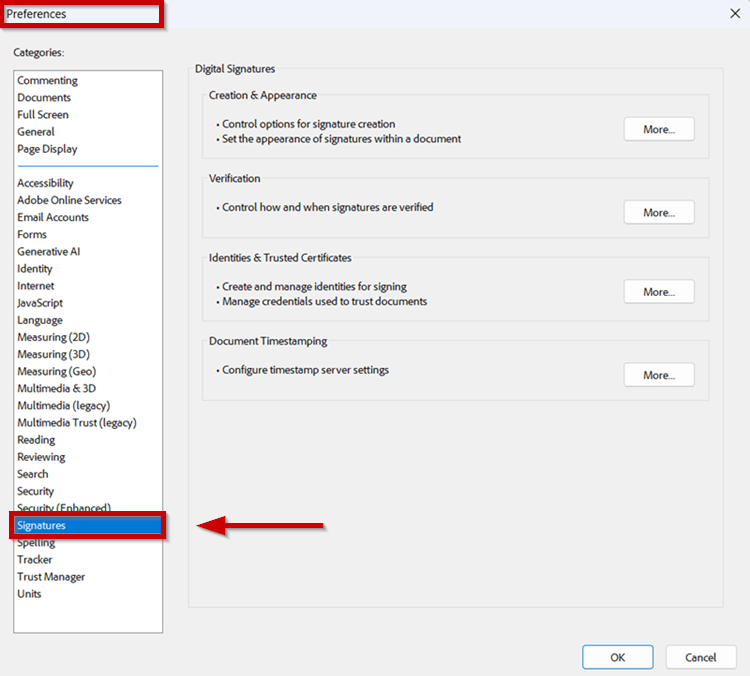Image resolution: width=750 pixels, height=676 pixels.
Task: Open the JavaScript preferences category
Action: 40,303
